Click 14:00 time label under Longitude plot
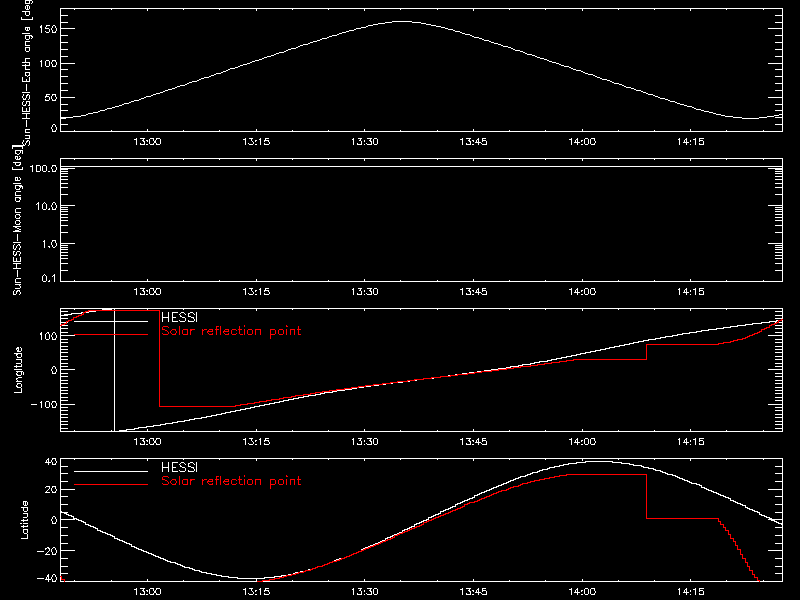Screen dimensions: 800x600 tap(582, 442)
